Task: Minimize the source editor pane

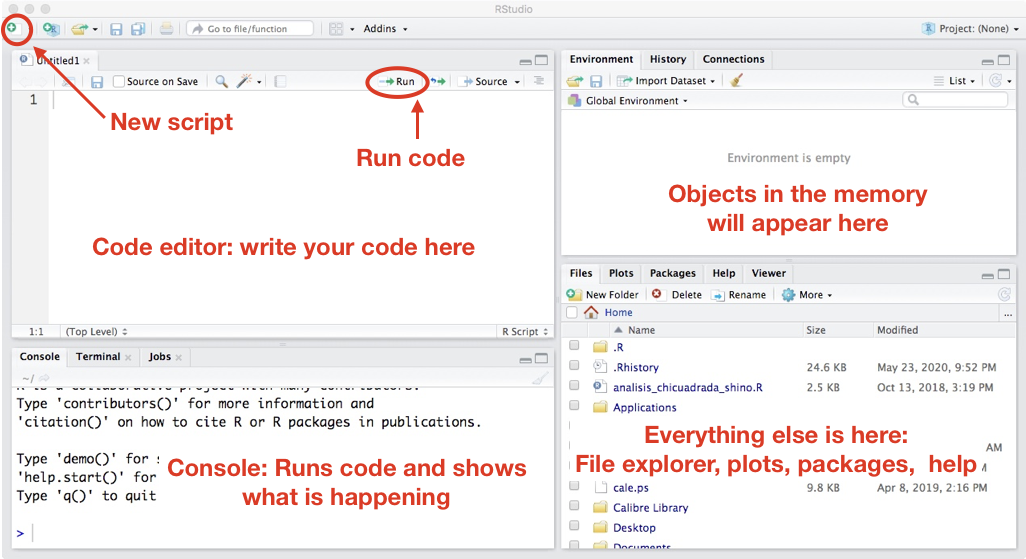Action: (525, 62)
